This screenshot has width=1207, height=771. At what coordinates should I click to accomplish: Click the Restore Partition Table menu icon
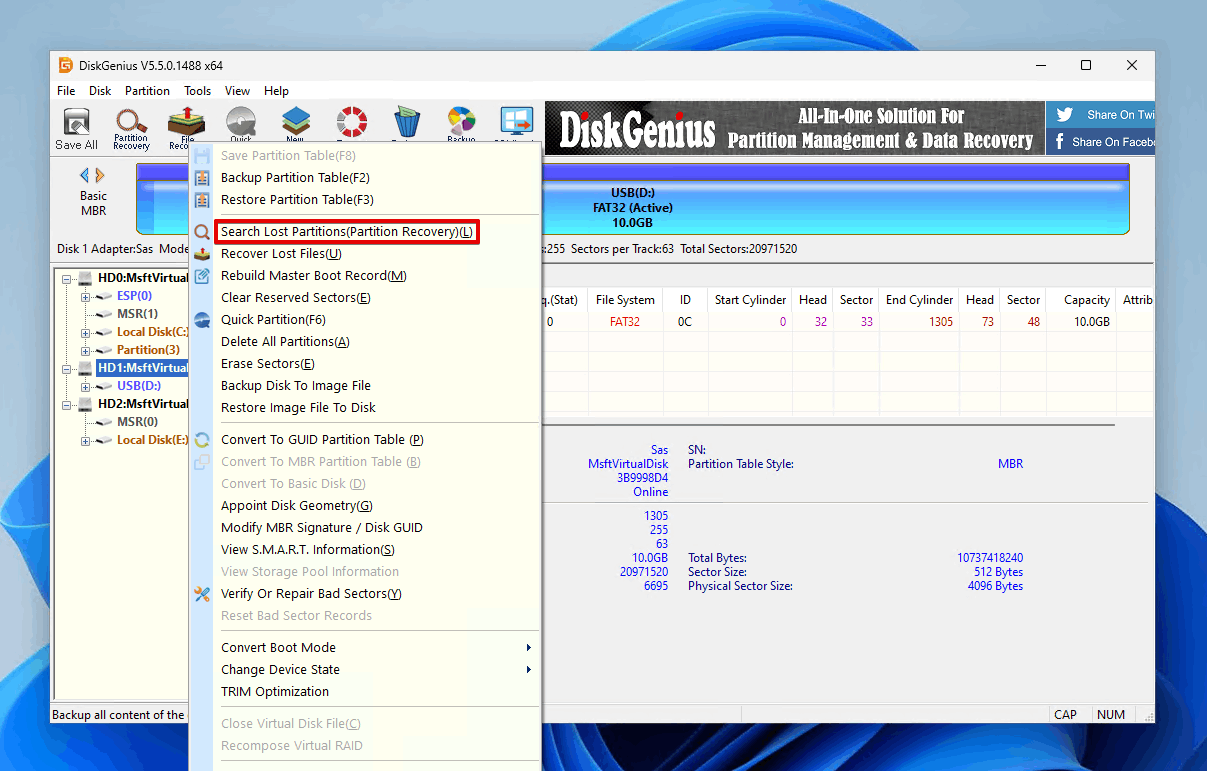coord(202,199)
